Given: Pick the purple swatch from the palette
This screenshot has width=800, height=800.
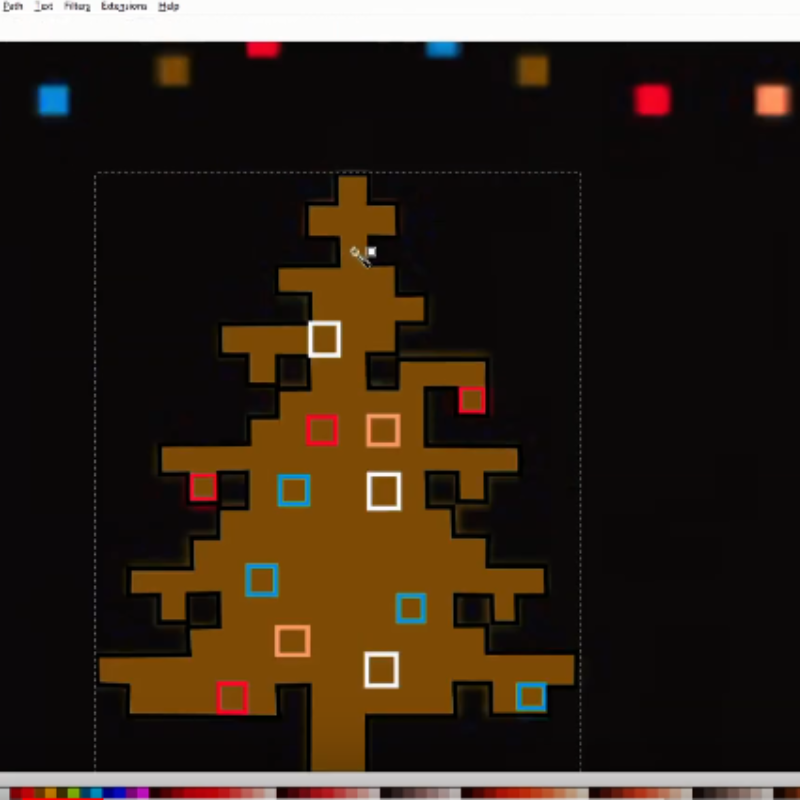Looking at the screenshot, I should coord(130,791).
